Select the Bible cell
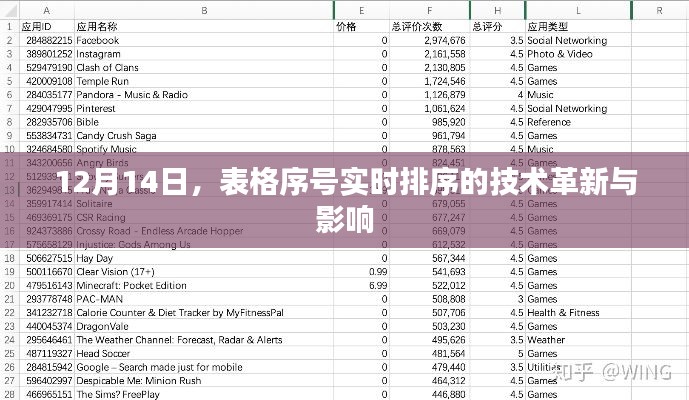The image size is (689, 400). (204, 122)
